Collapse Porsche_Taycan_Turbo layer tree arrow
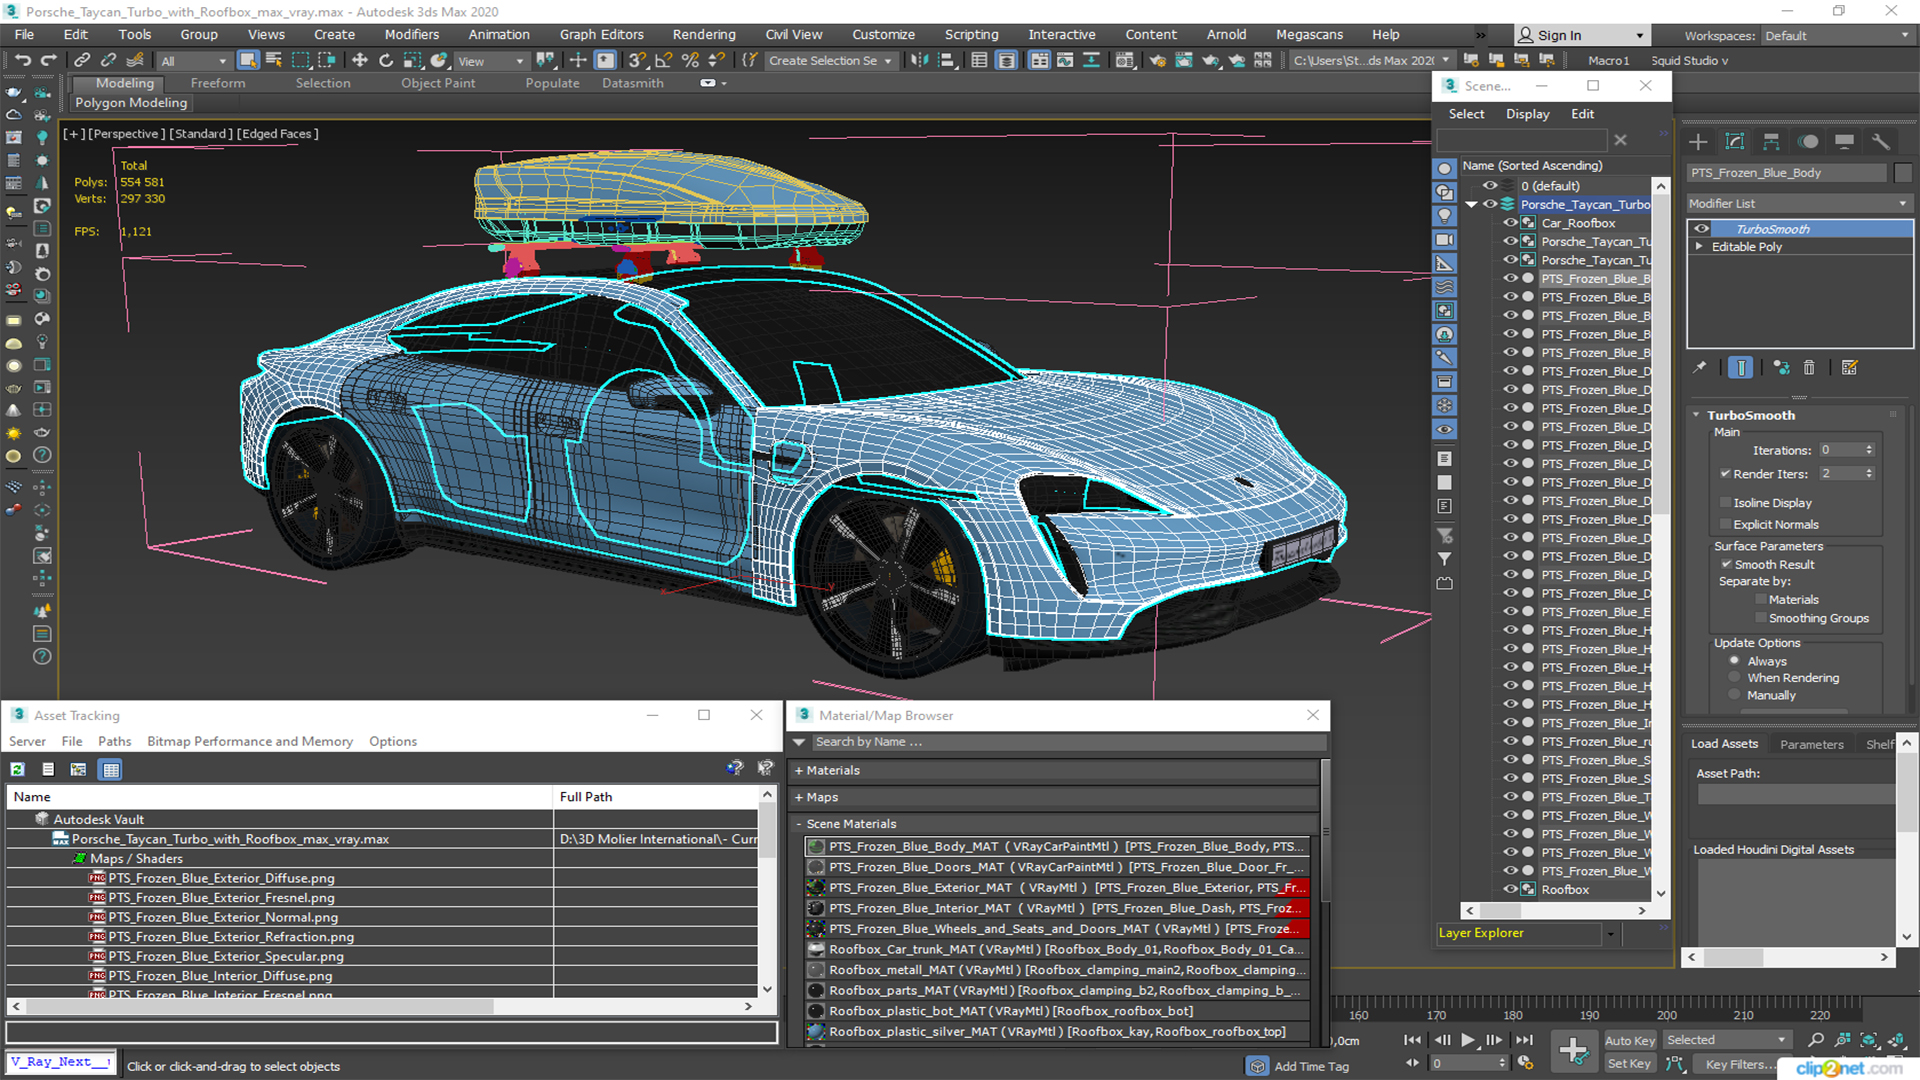Screen dimensions: 1920x1080 (1471, 205)
